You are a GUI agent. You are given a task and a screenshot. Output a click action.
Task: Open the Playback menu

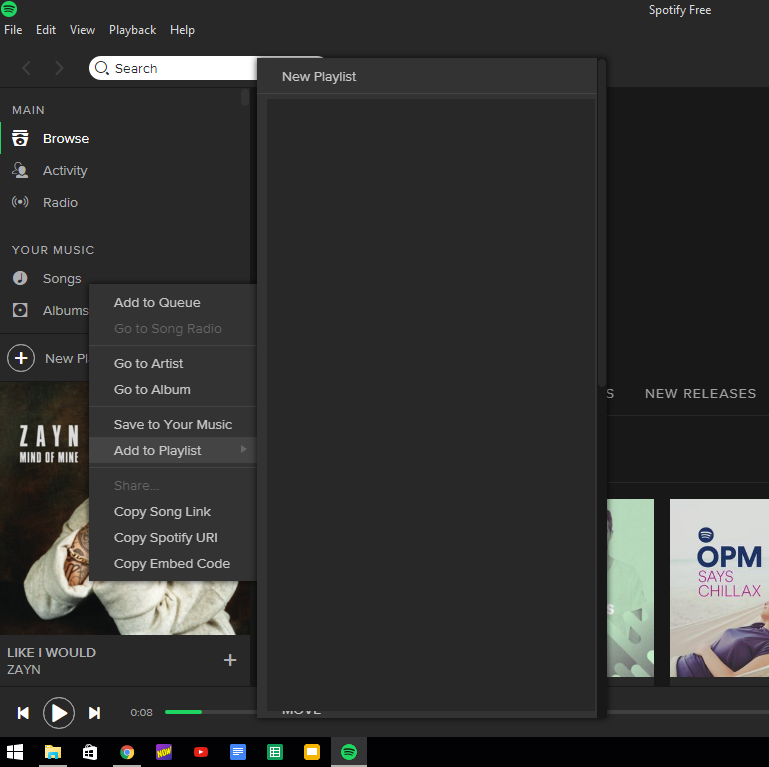pyautogui.click(x=132, y=30)
